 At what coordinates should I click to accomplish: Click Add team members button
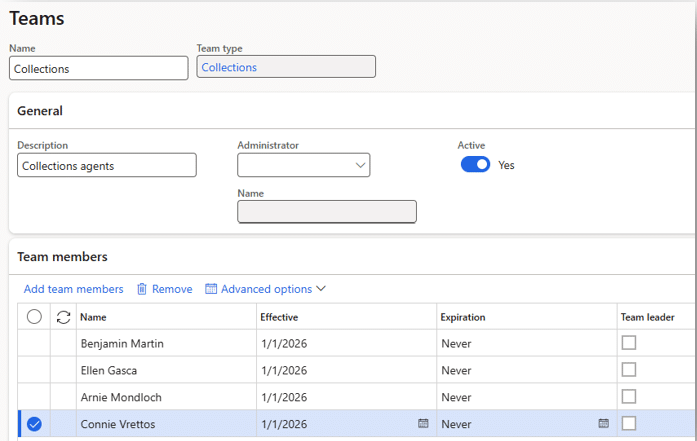[73, 289]
